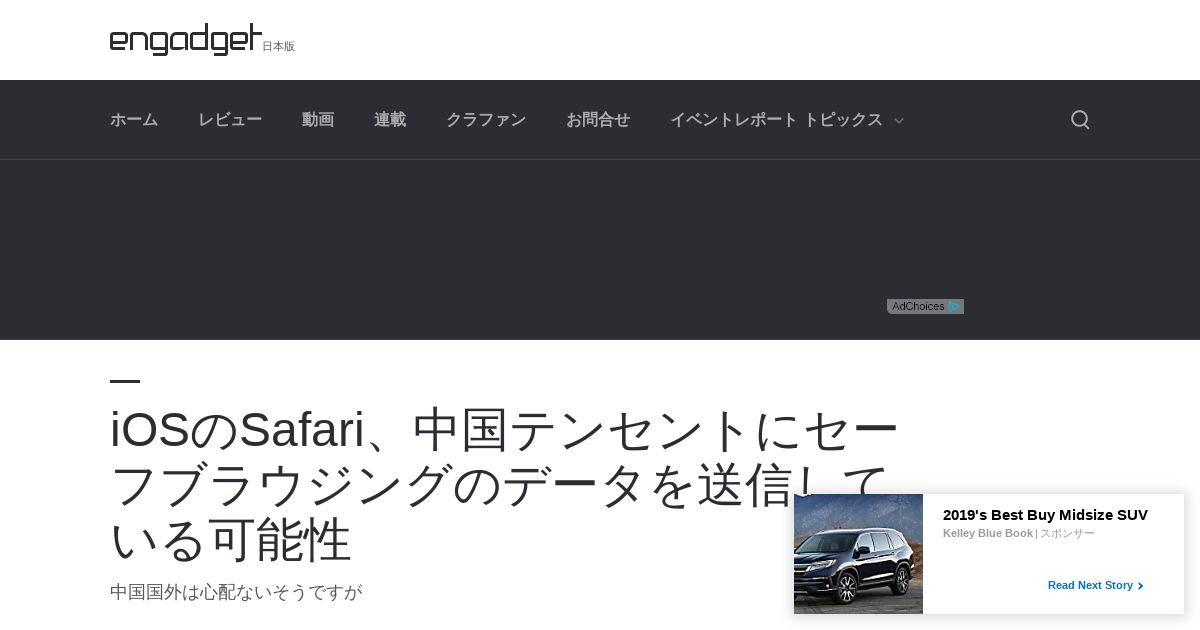Screen dimensions: 1200x630
Task: Click the Kelley Blue Book sponsor label
Action: tap(988, 533)
